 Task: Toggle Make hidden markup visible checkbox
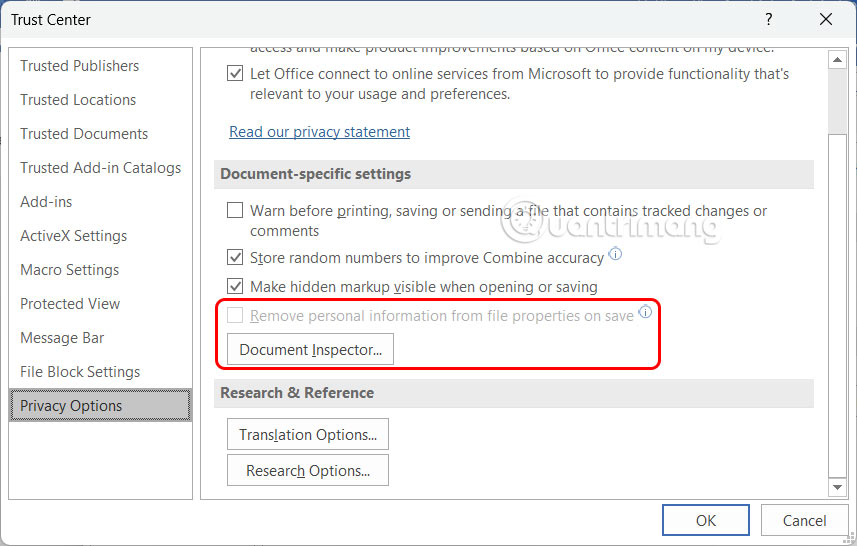coord(235,287)
